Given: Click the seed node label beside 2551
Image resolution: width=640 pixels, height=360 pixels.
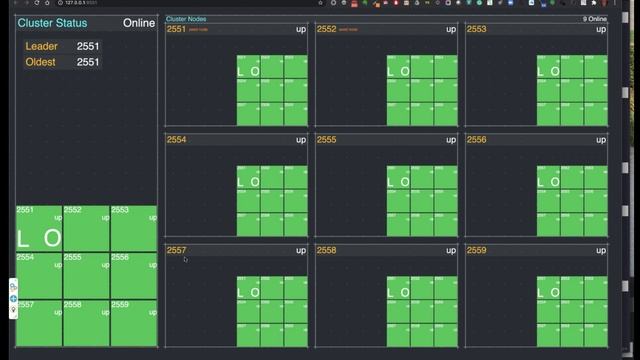Looking at the screenshot, I should (x=198, y=29).
